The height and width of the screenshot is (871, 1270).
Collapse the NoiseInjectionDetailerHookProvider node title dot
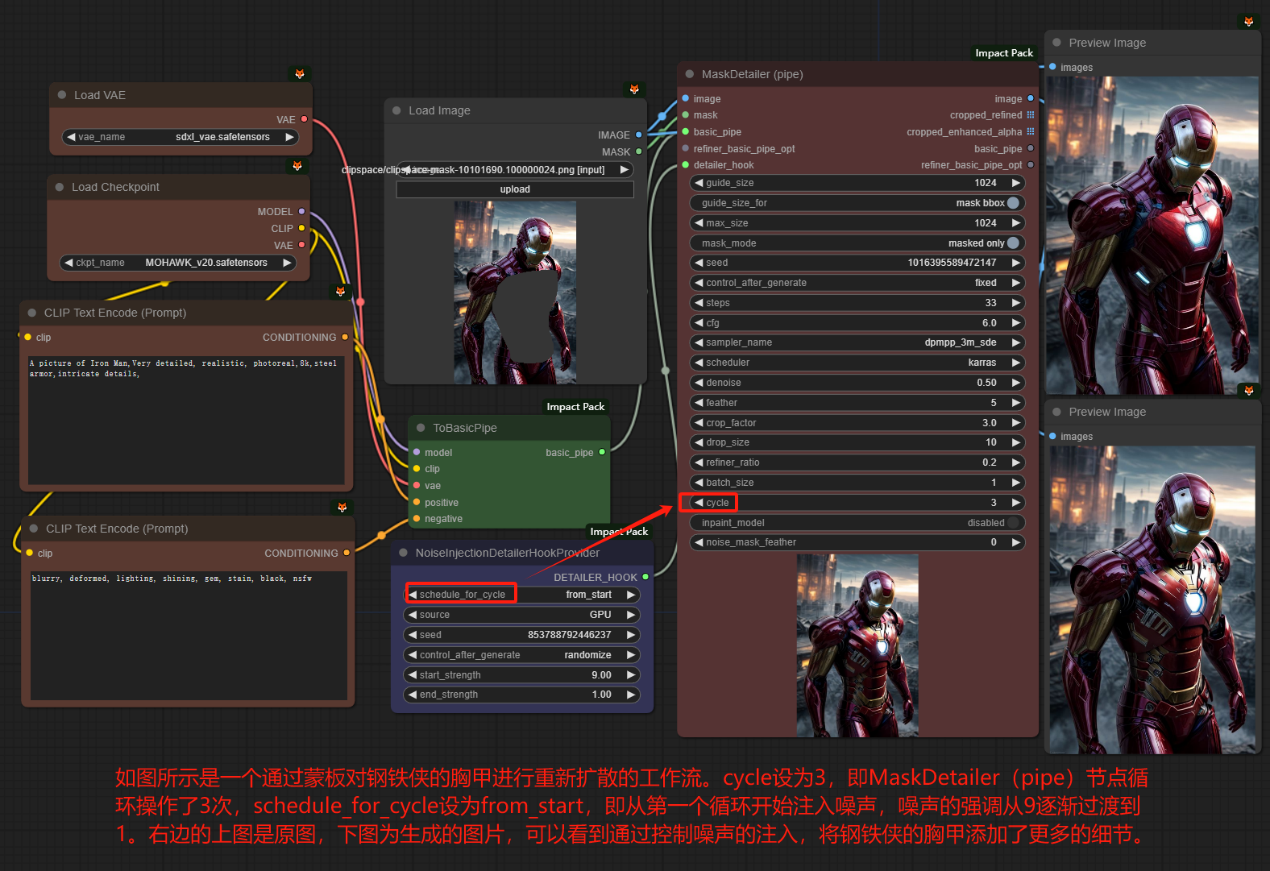click(403, 553)
